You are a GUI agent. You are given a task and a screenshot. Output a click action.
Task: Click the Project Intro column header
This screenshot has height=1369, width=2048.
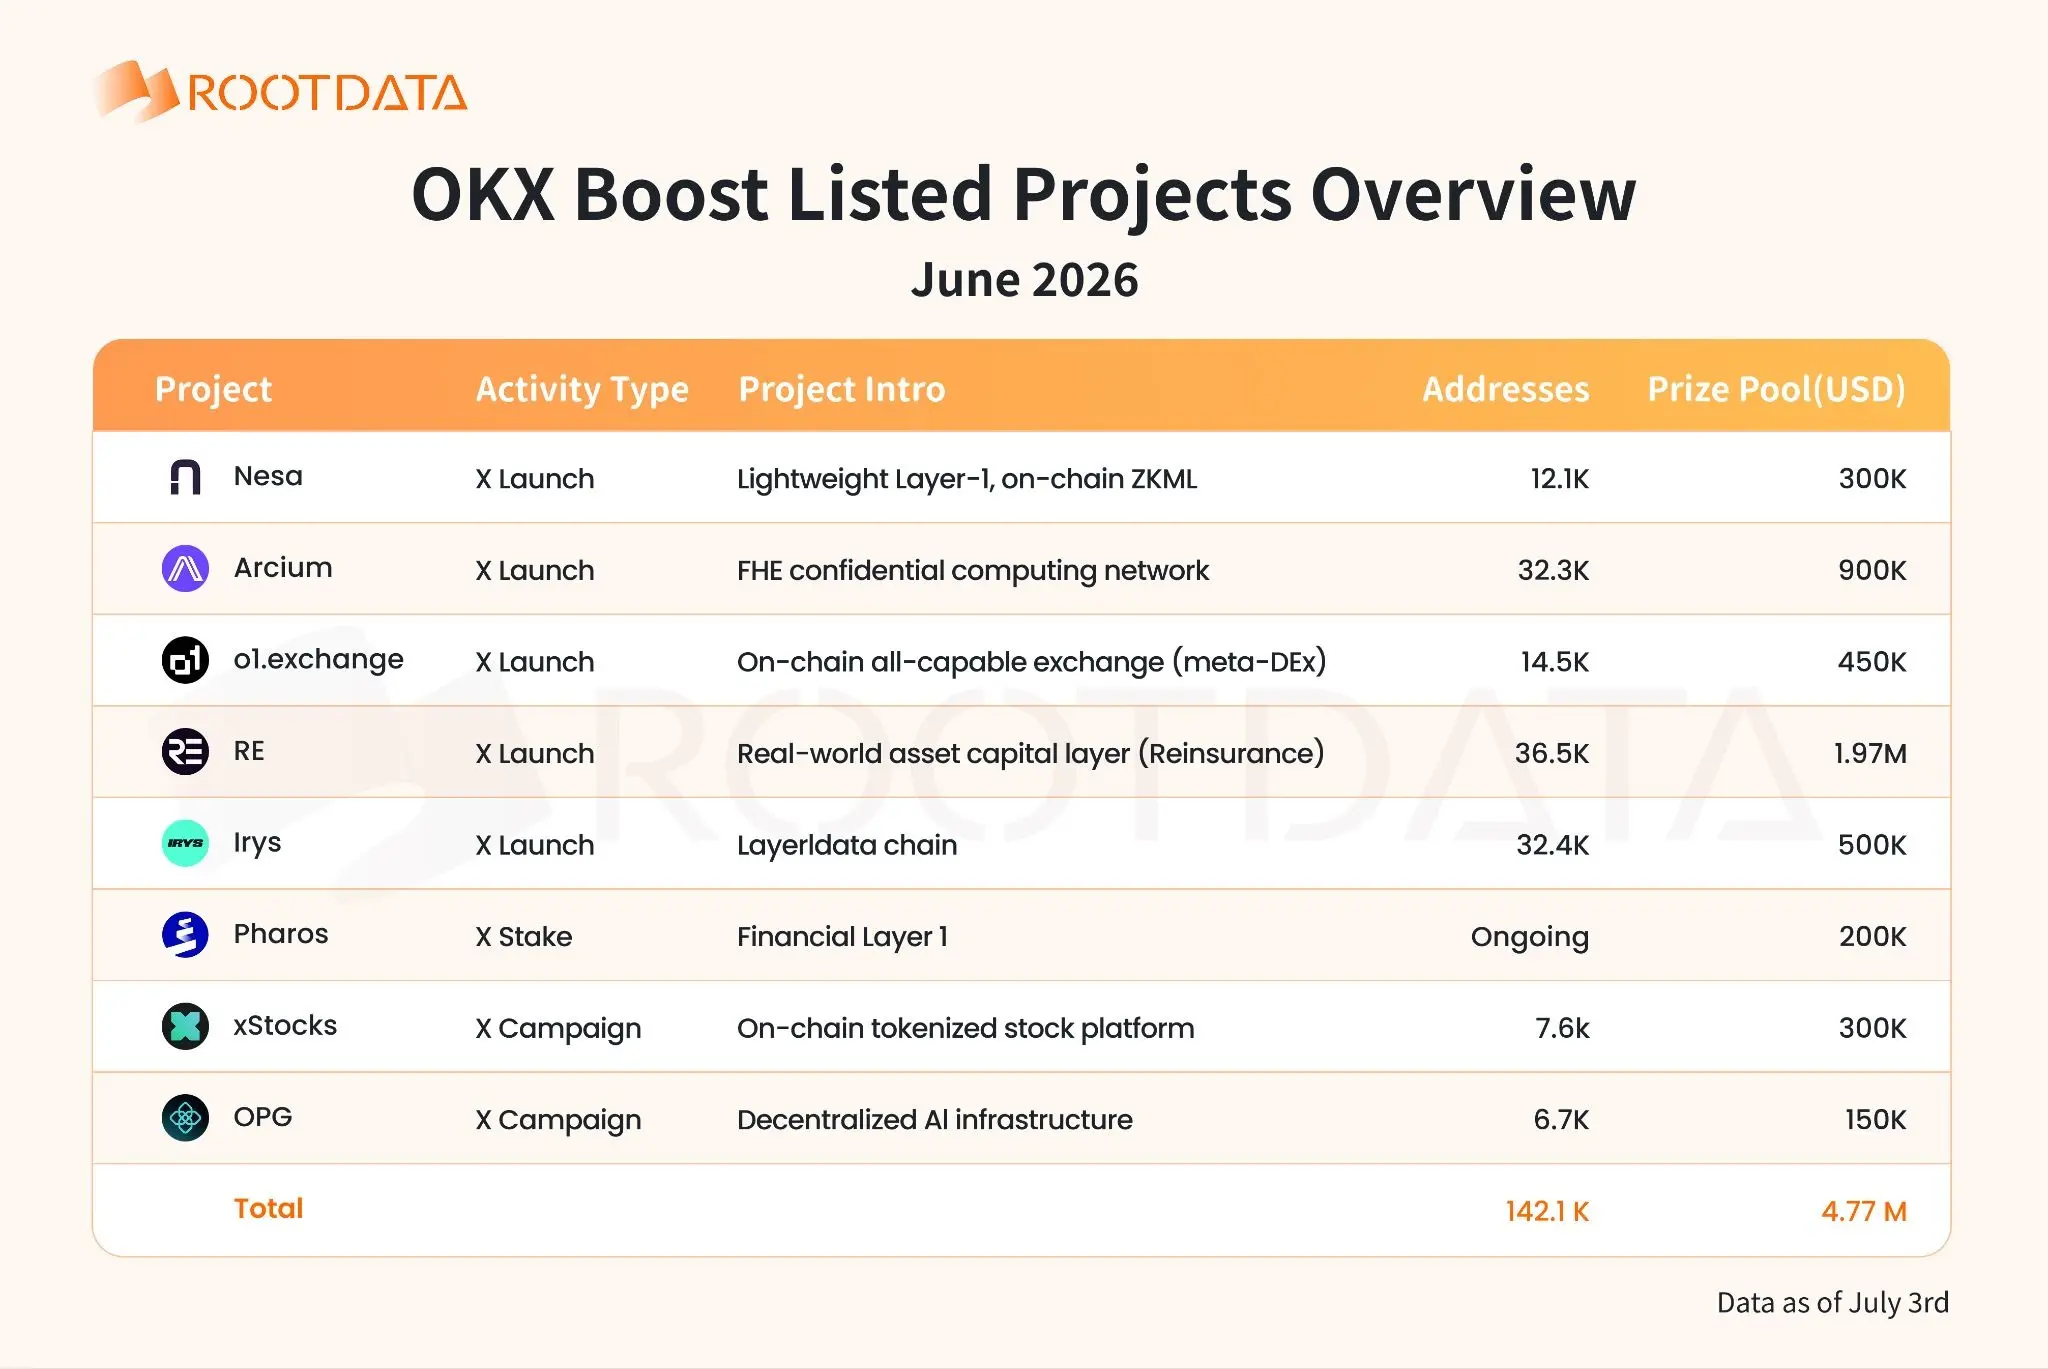click(841, 389)
